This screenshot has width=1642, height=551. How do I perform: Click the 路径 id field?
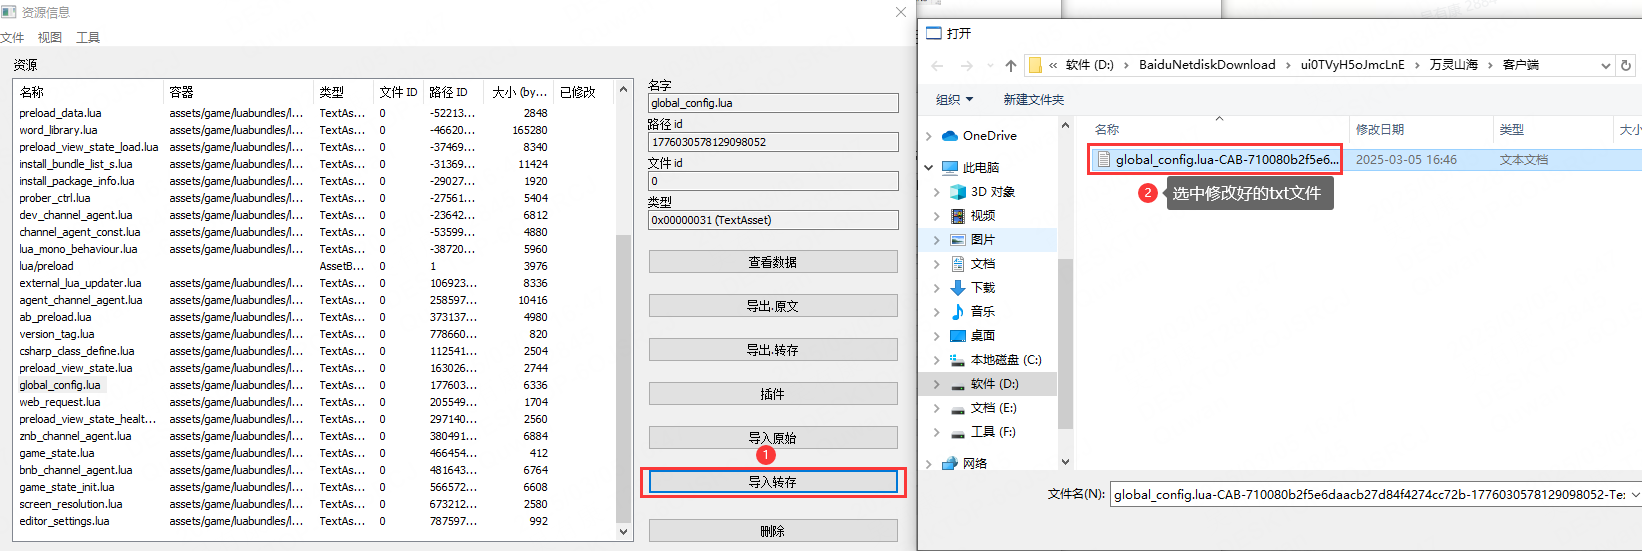[773, 142]
